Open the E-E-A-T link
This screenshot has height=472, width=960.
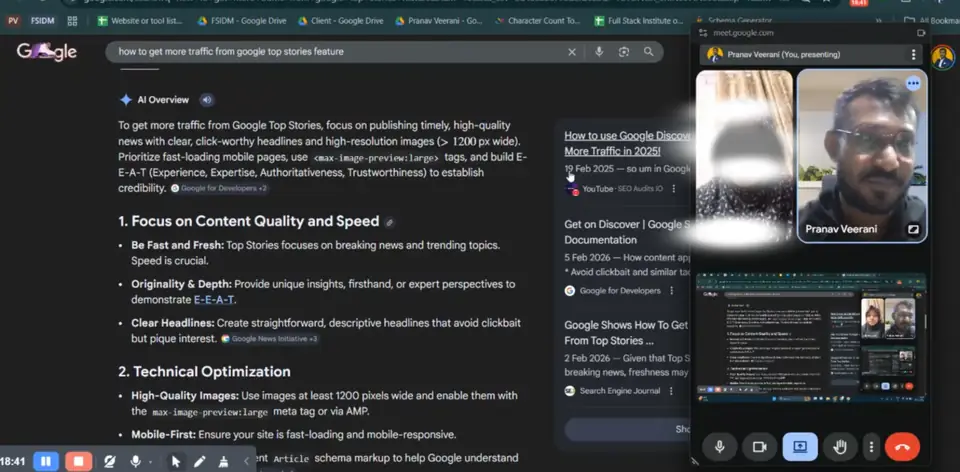(x=214, y=300)
